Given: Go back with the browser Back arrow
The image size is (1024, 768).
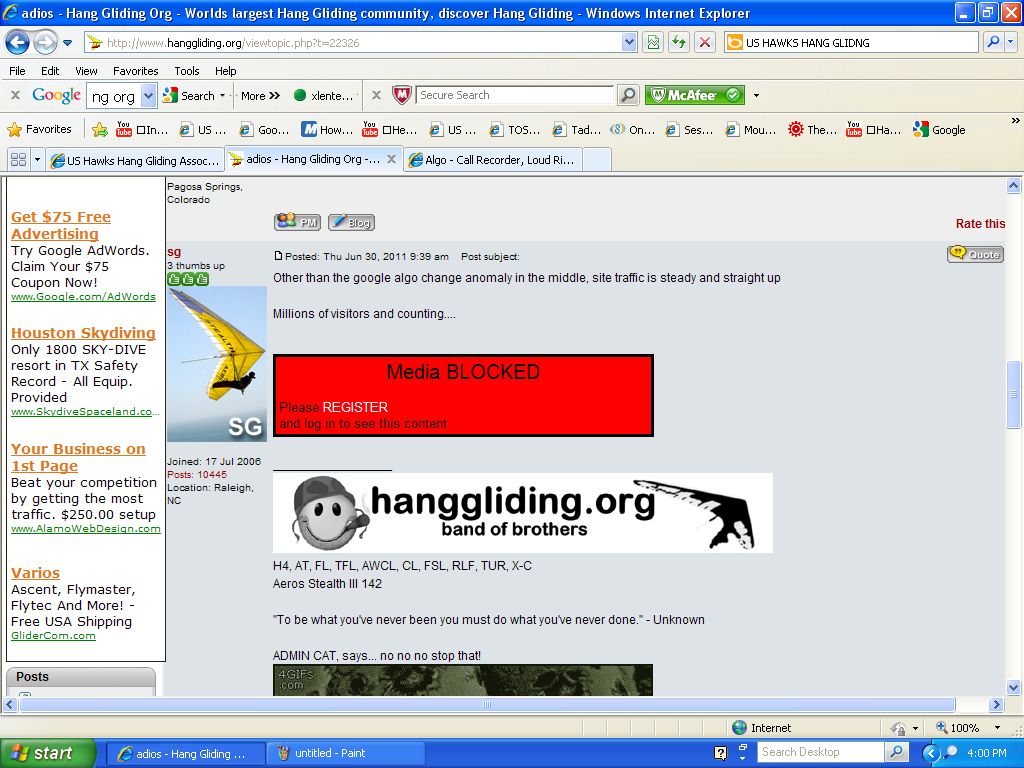Looking at the screenshot, I should coord(17,43).
